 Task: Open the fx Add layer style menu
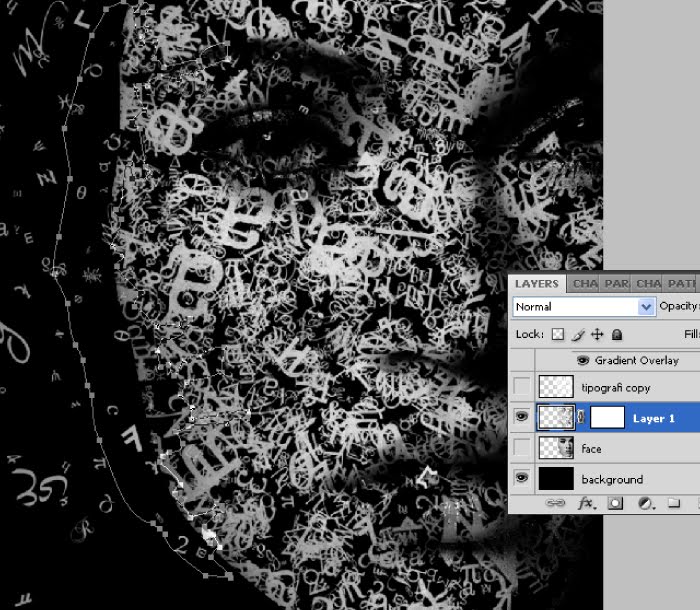click(585, 503)
